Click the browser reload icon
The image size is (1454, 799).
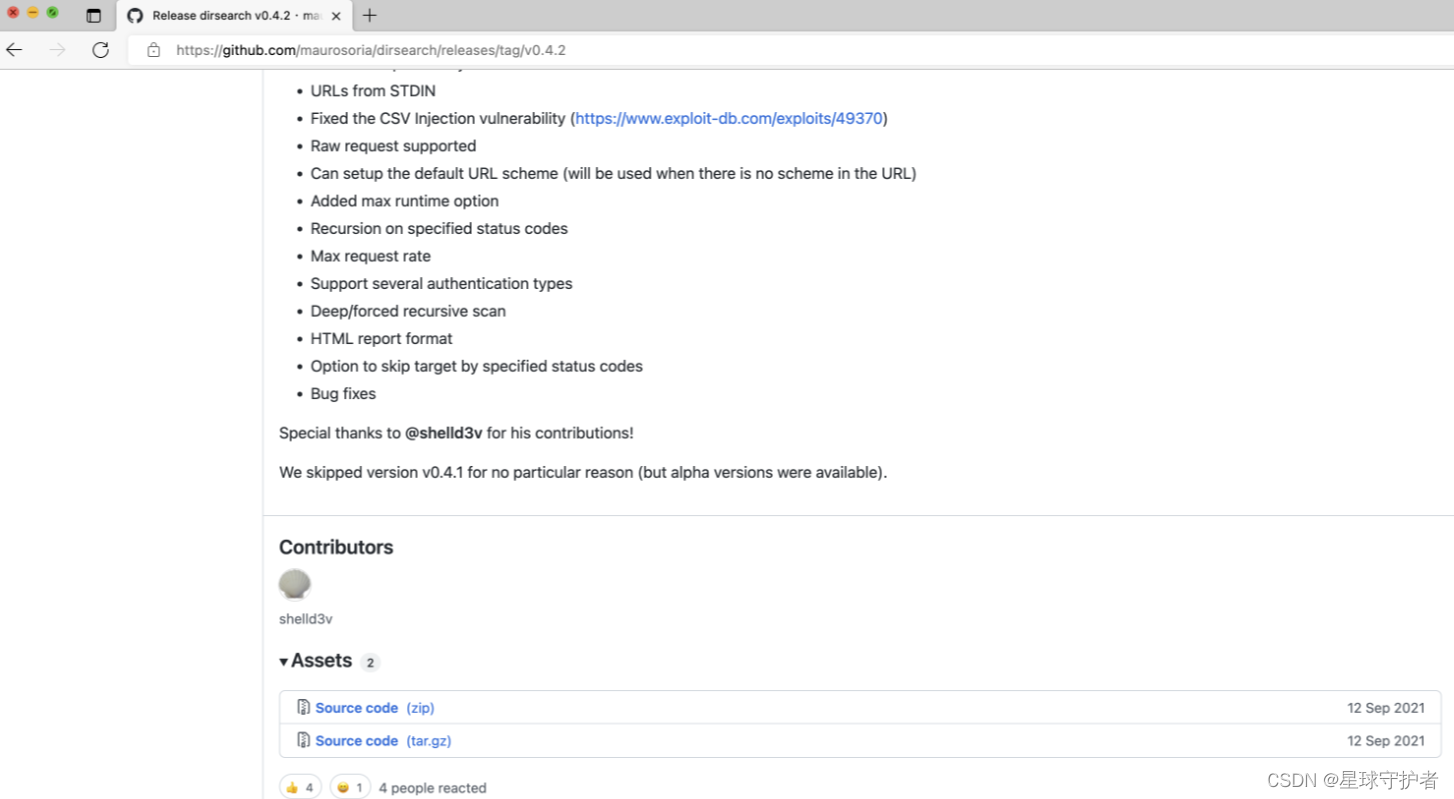[100, 49]
